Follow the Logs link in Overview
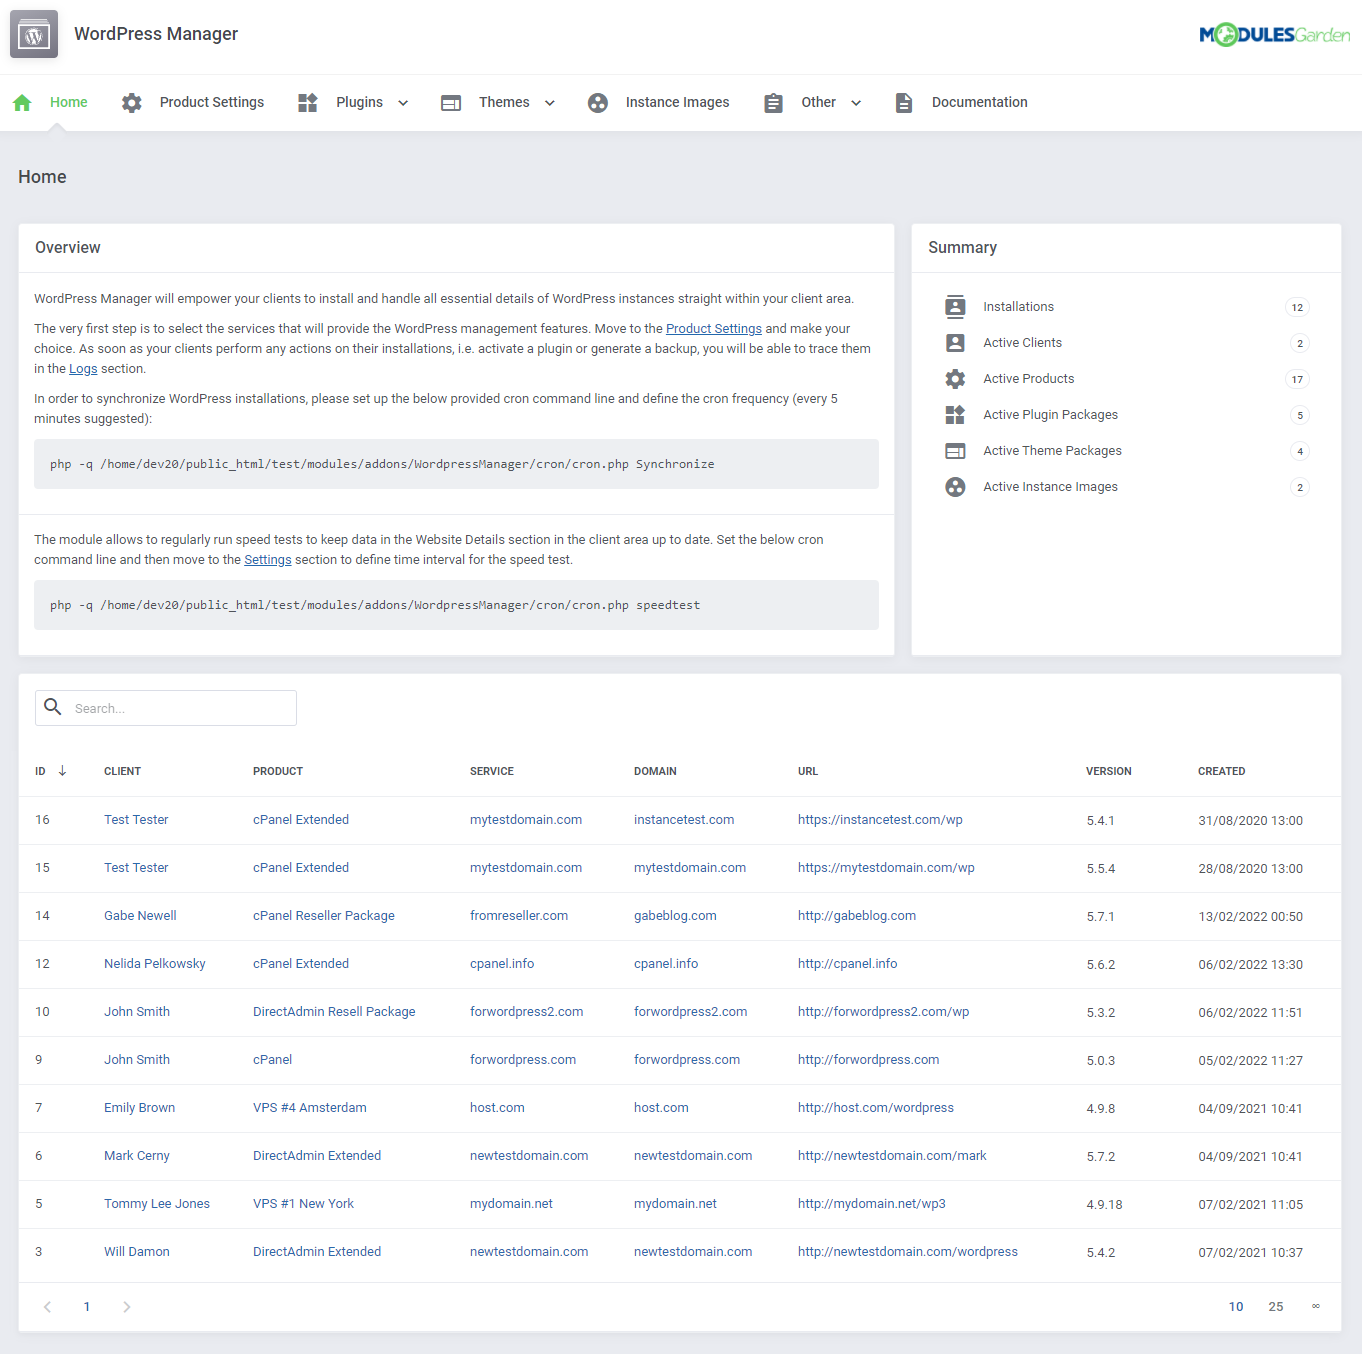Screen dimensions: 1362x1354 point(83,369)
